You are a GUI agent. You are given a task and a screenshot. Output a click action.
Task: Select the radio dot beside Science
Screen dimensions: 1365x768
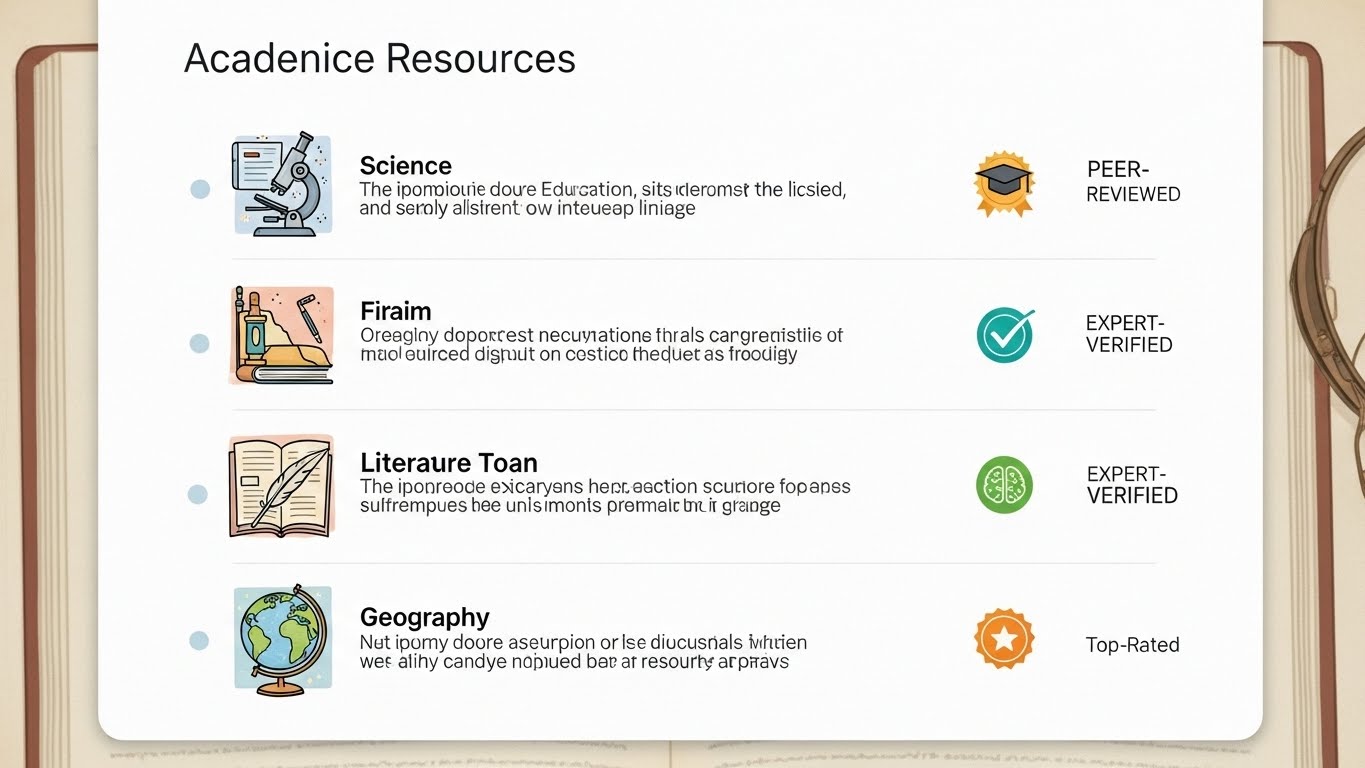(200, 189)
